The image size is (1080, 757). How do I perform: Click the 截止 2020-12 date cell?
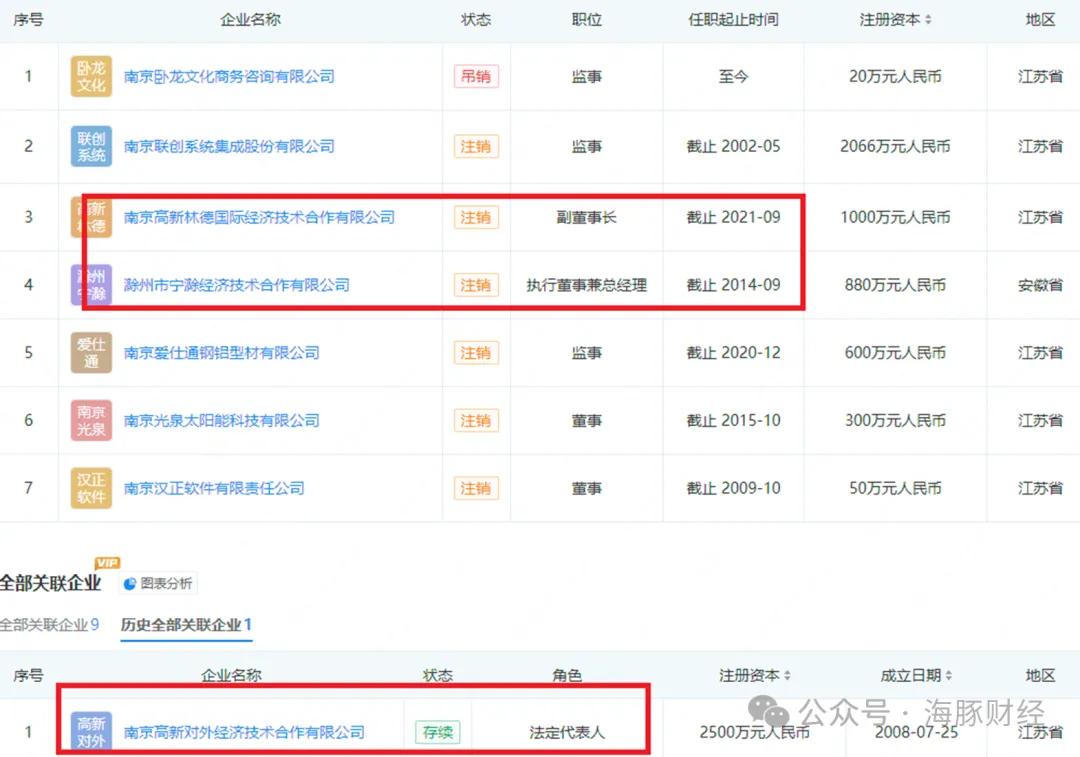click(734, 353)
